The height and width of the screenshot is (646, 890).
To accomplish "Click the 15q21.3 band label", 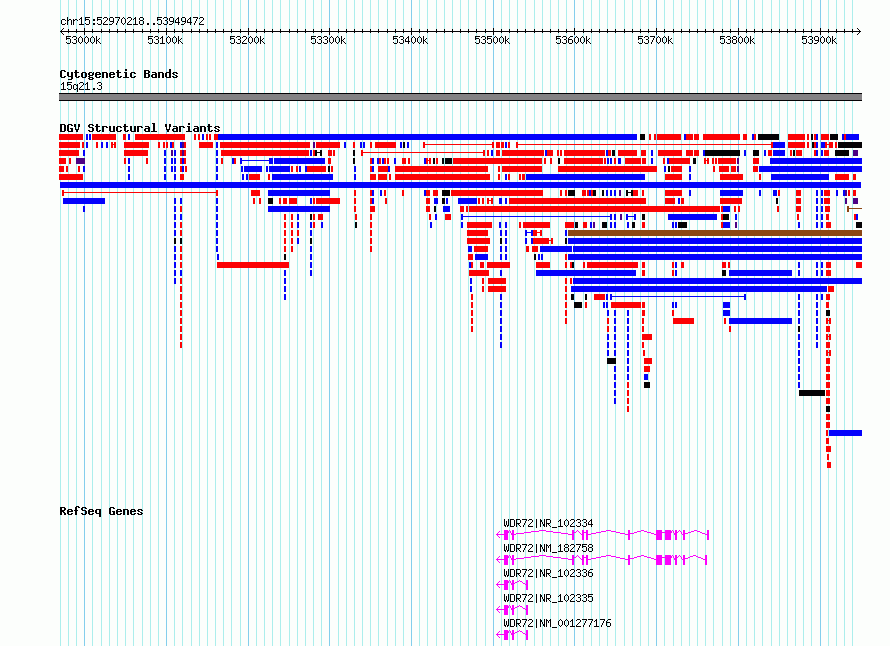I will click(81, 86).
